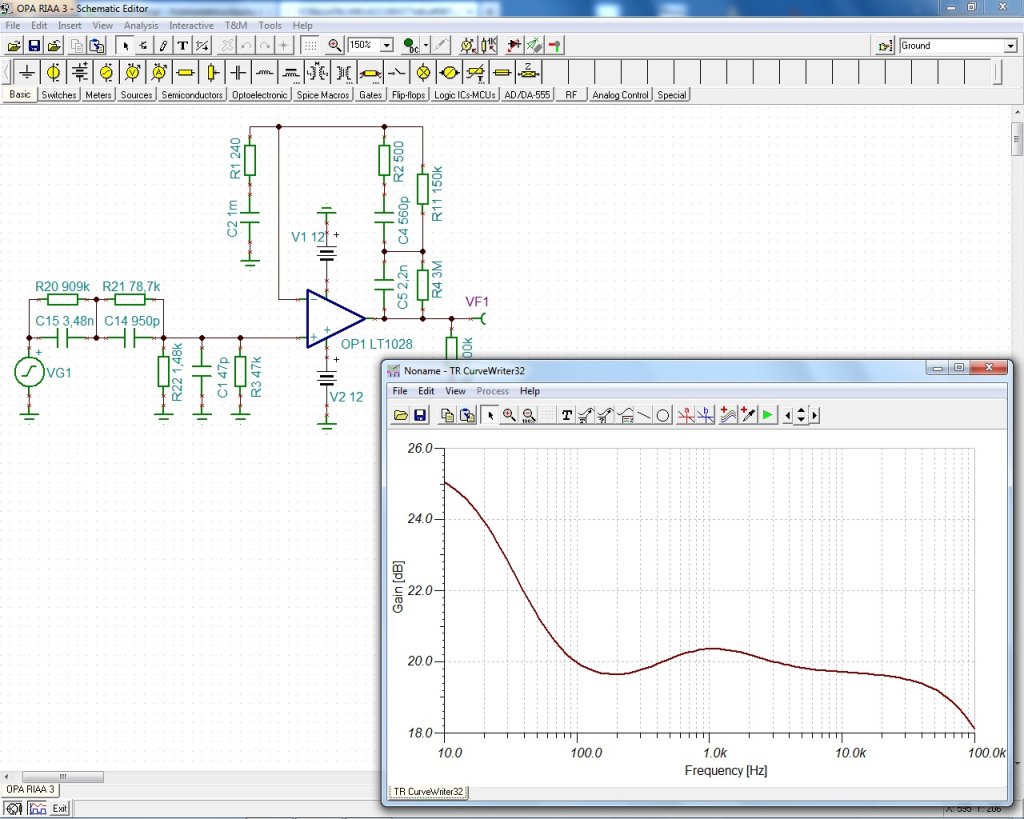Click the text tool in the schematic toolbar
Image resolution: width=1024 pixels, height=819 pixels.
(182, 46)
